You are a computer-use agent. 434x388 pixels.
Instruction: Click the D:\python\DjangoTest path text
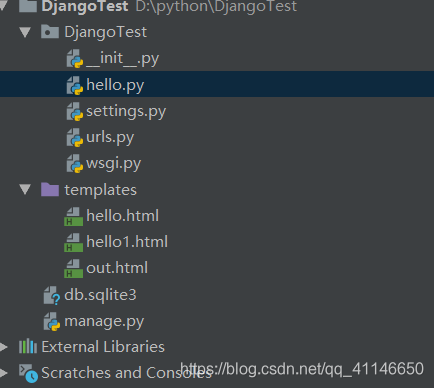coord(216,7)
